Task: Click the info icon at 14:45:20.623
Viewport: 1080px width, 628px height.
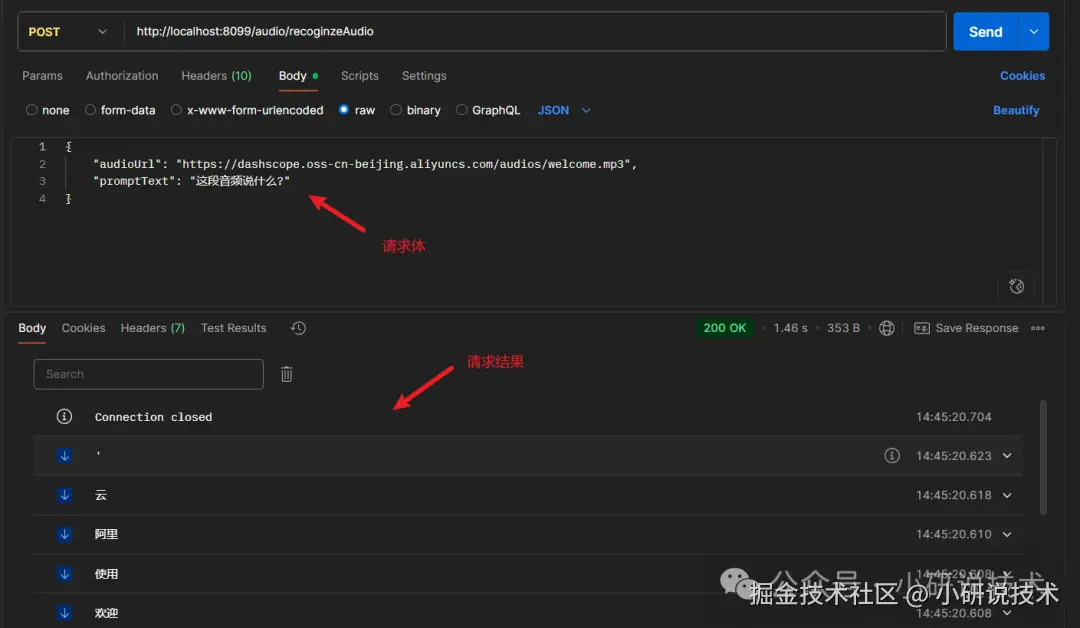Action: click(892, 456)
